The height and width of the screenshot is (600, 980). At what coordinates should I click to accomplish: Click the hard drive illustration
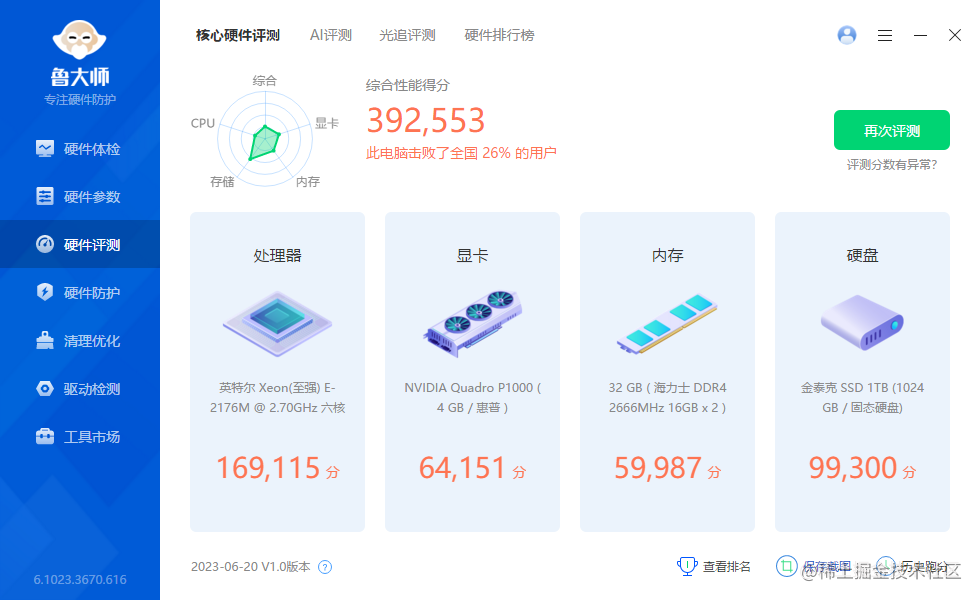[862, 322]
